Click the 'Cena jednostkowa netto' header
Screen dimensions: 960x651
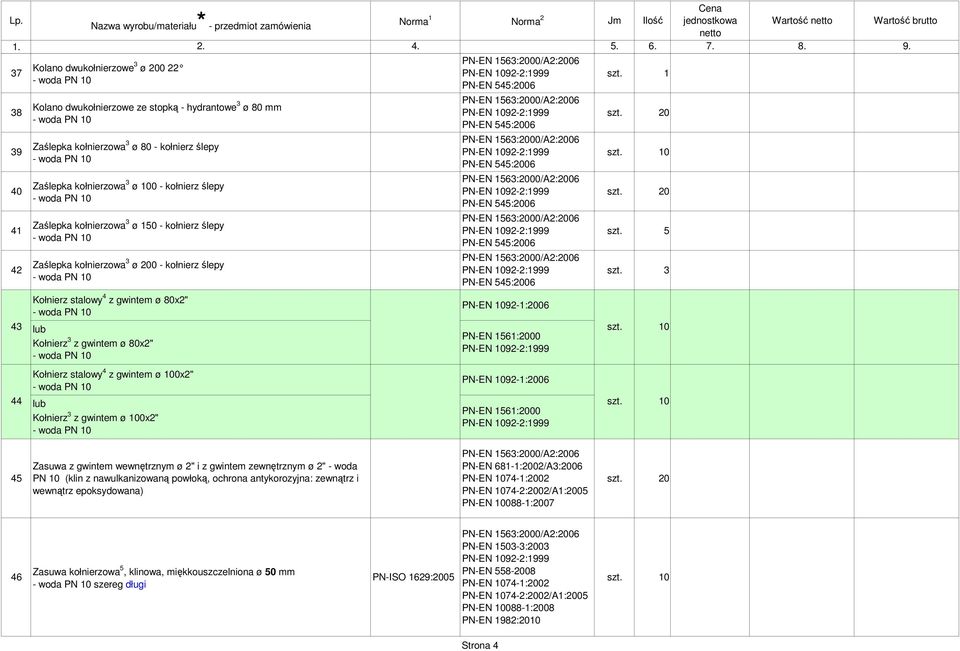coord(710,21)
